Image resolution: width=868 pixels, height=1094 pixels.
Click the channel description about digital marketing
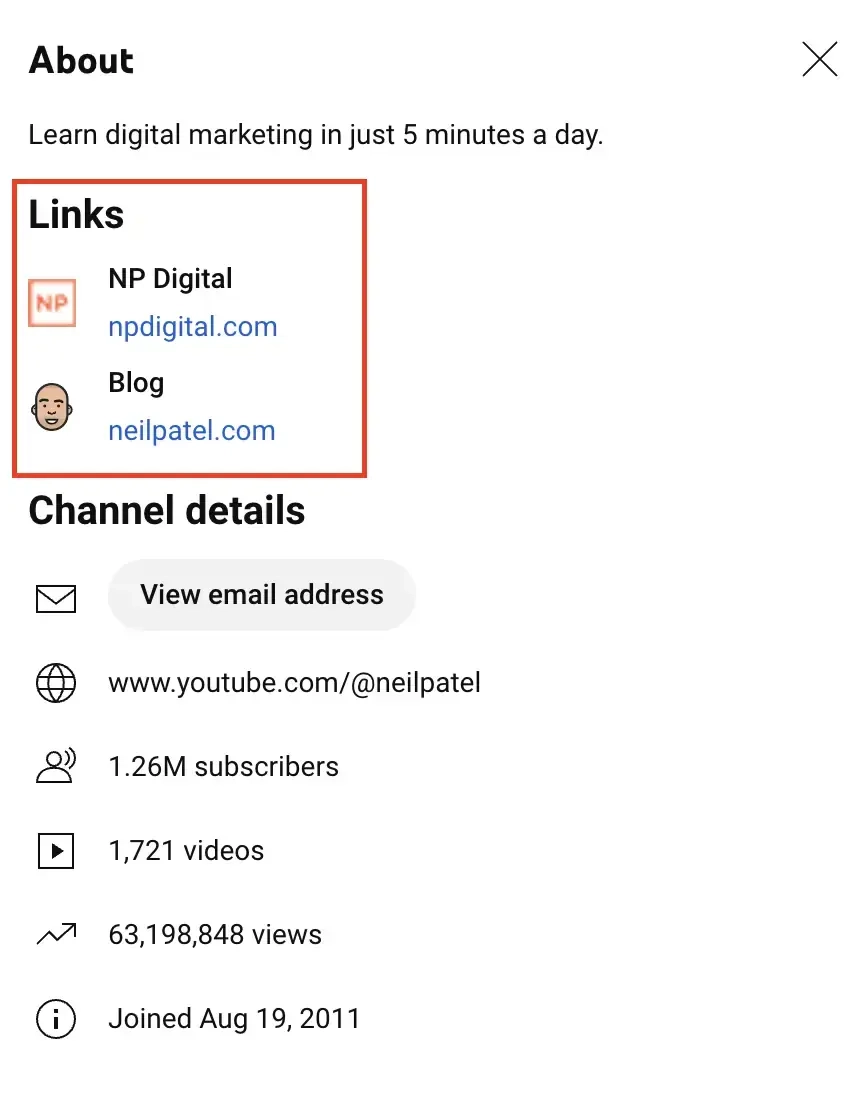point(316,134)
